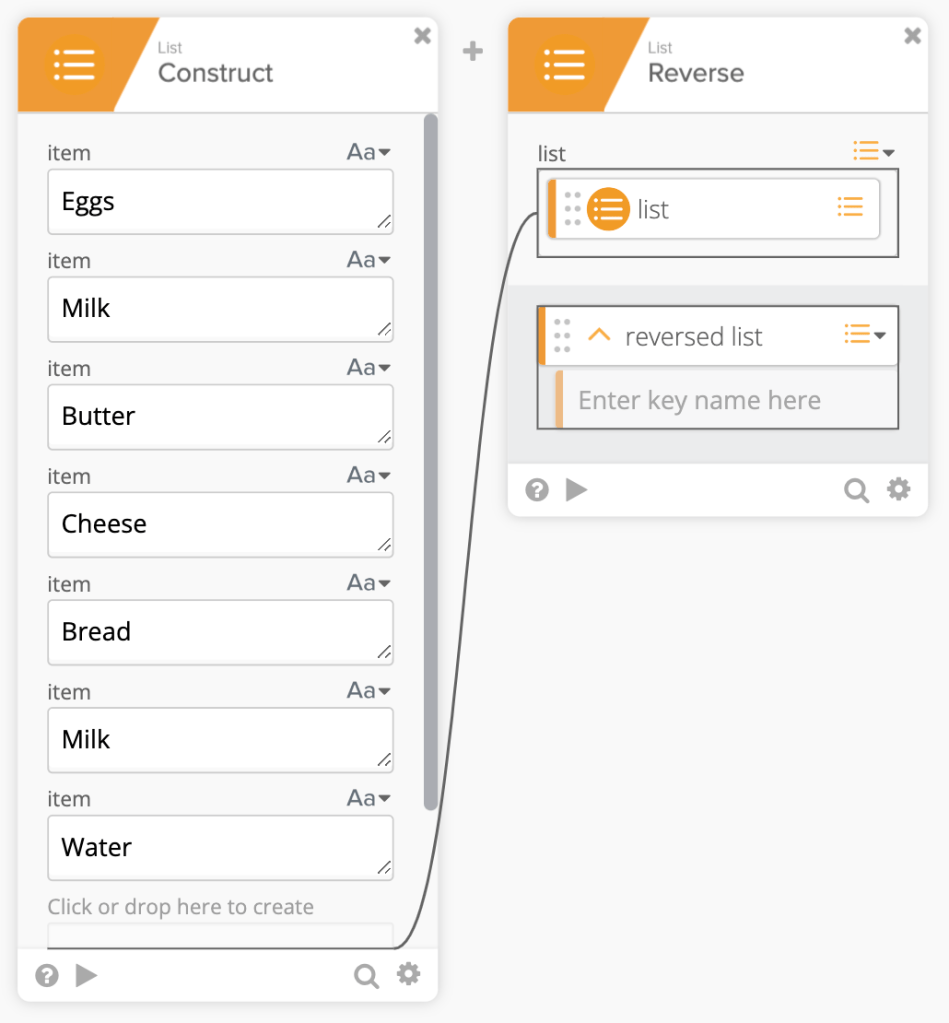Open settings gear on List Construct card
This screenshot has height=1023, width=949.
coord(408,974)
